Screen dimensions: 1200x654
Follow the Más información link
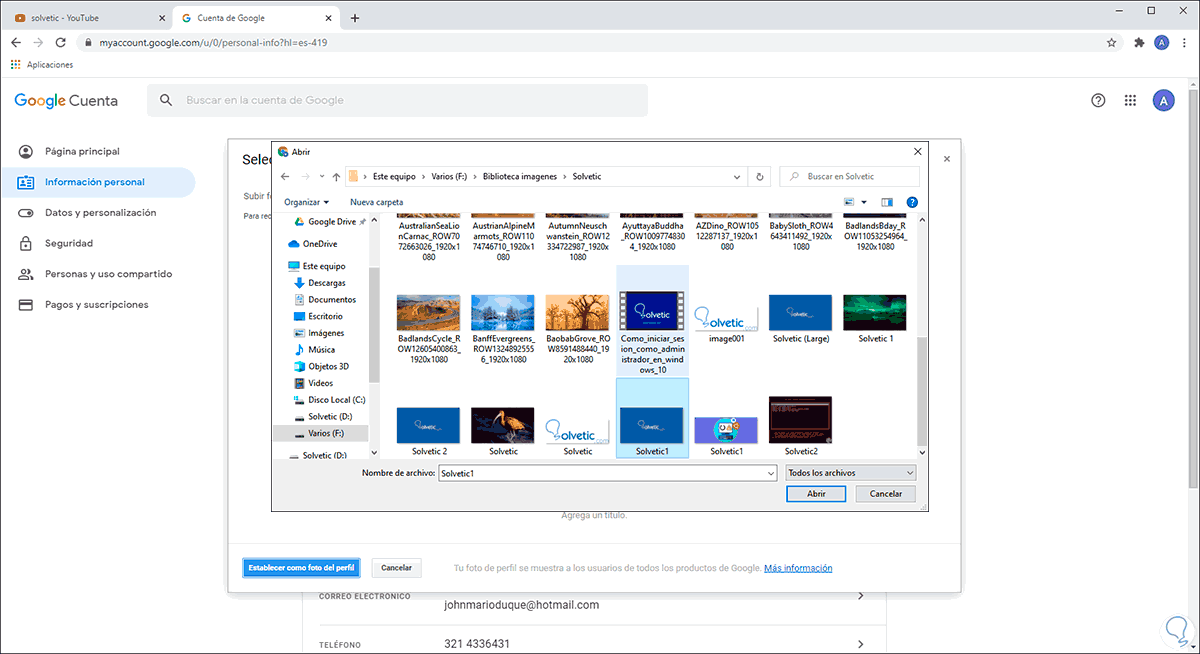pos(797,568)
